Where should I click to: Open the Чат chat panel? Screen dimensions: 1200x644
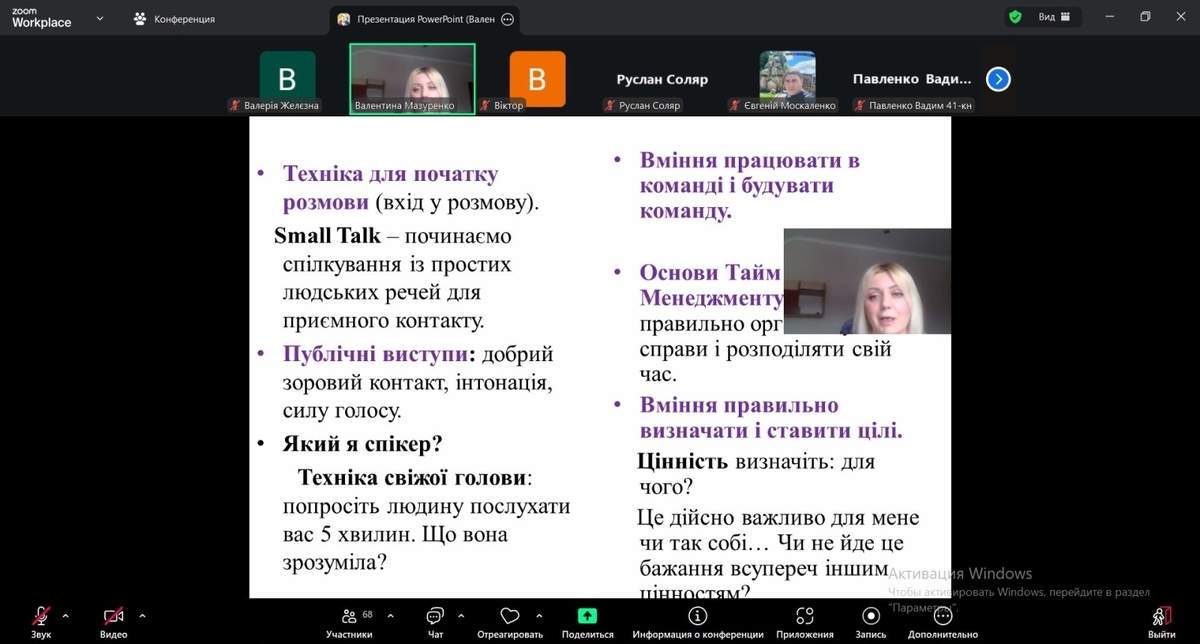[x=435, y=617]
